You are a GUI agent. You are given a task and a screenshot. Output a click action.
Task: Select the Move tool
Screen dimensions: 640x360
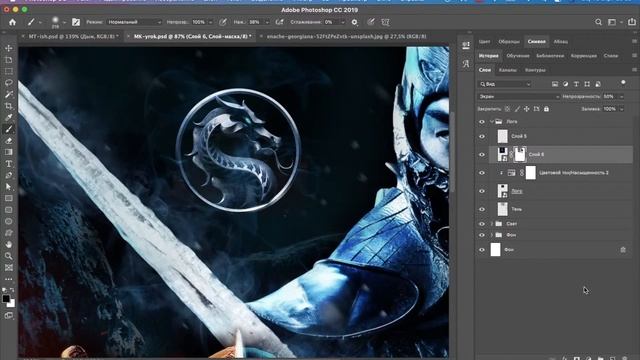pyautogui.click(x=9, y=48)
